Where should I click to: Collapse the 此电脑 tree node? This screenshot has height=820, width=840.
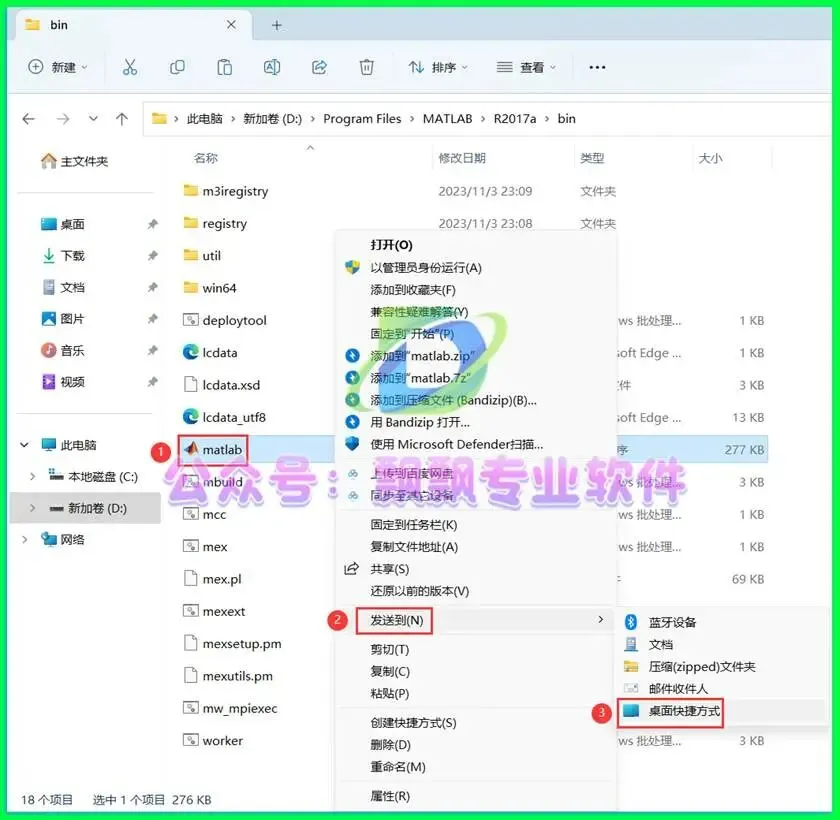24,445
